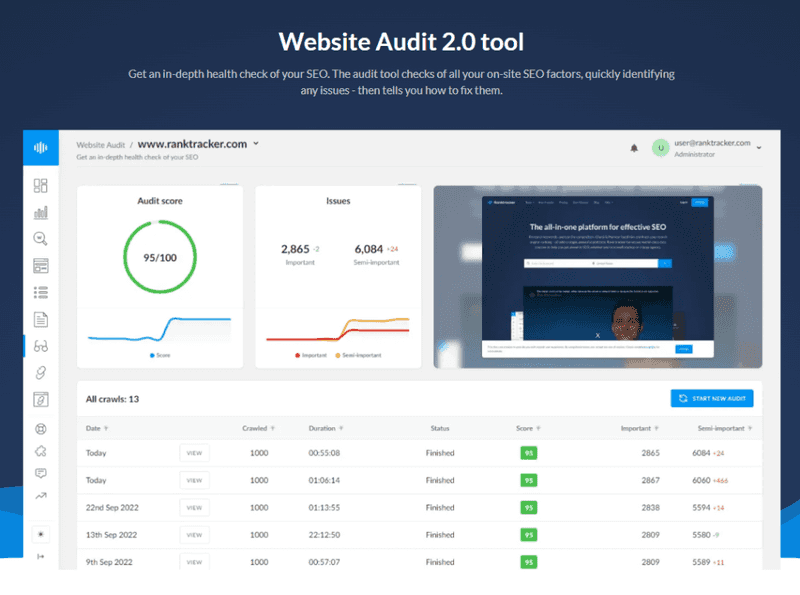
Task: Click the 95/100 audit score circle
Action: pyautogui.click(x=160, y=257)
